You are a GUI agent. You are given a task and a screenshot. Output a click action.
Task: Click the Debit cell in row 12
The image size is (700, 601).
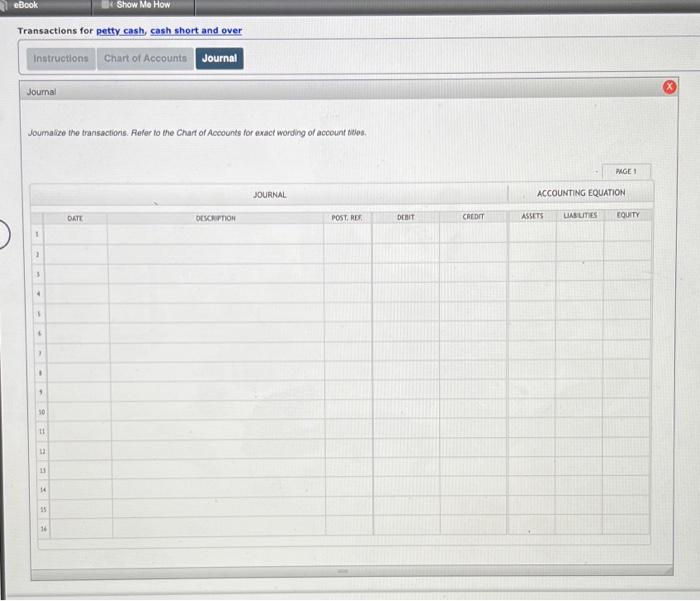click(406, 449)
